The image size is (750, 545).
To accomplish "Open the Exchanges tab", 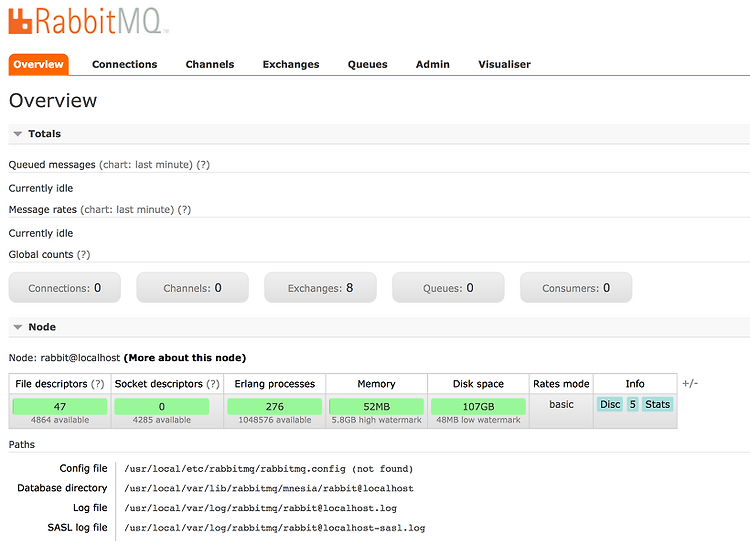I will 291,65.
